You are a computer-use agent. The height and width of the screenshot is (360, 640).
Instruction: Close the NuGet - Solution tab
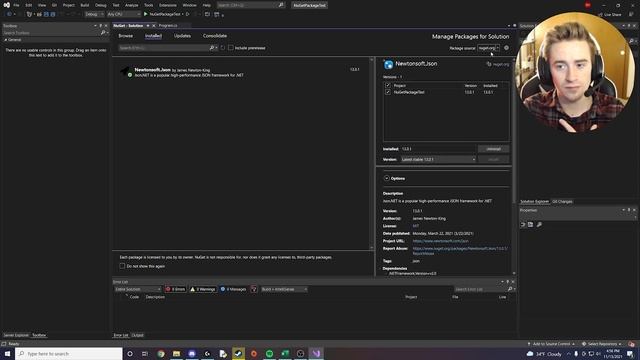(x=153, y=25)
